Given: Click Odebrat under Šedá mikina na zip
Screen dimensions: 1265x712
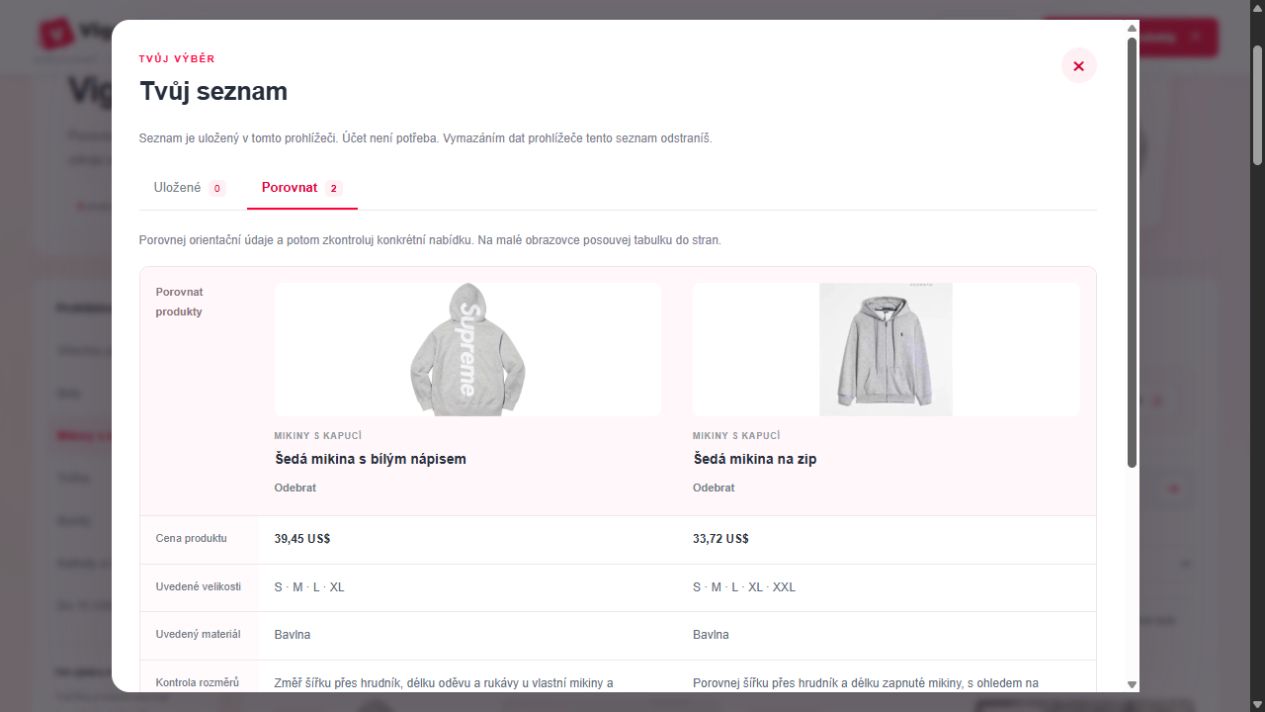Looking at the screenshot, I should (713, 488).
